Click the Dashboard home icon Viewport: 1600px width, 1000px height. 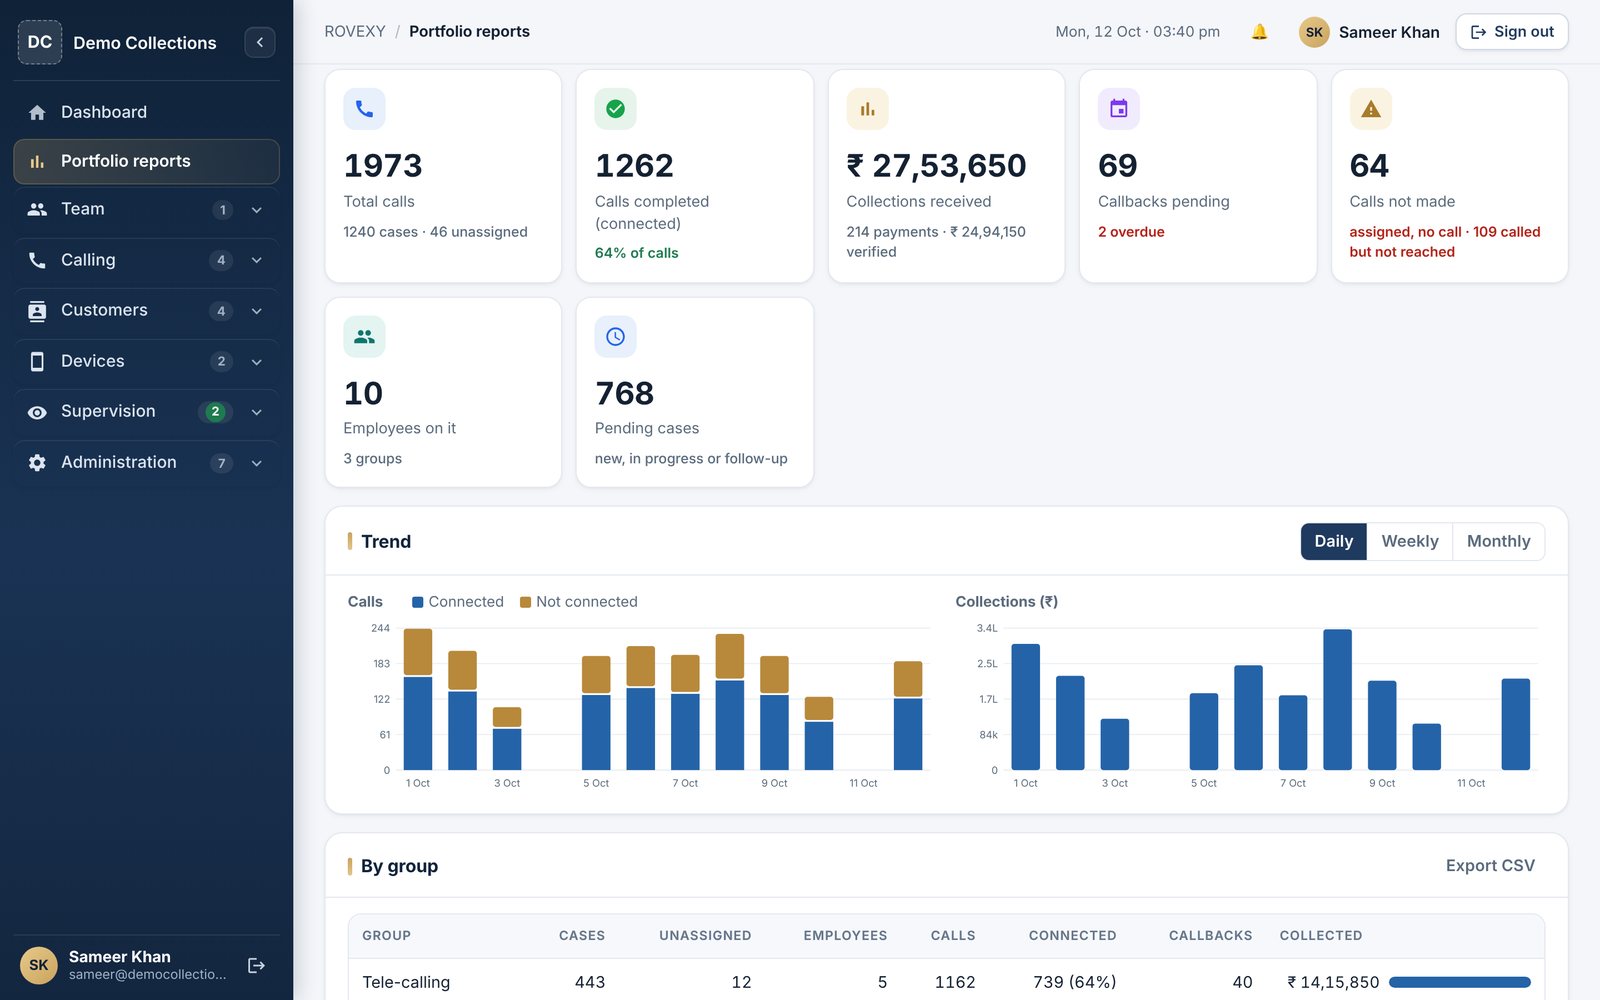click(37, 112)
